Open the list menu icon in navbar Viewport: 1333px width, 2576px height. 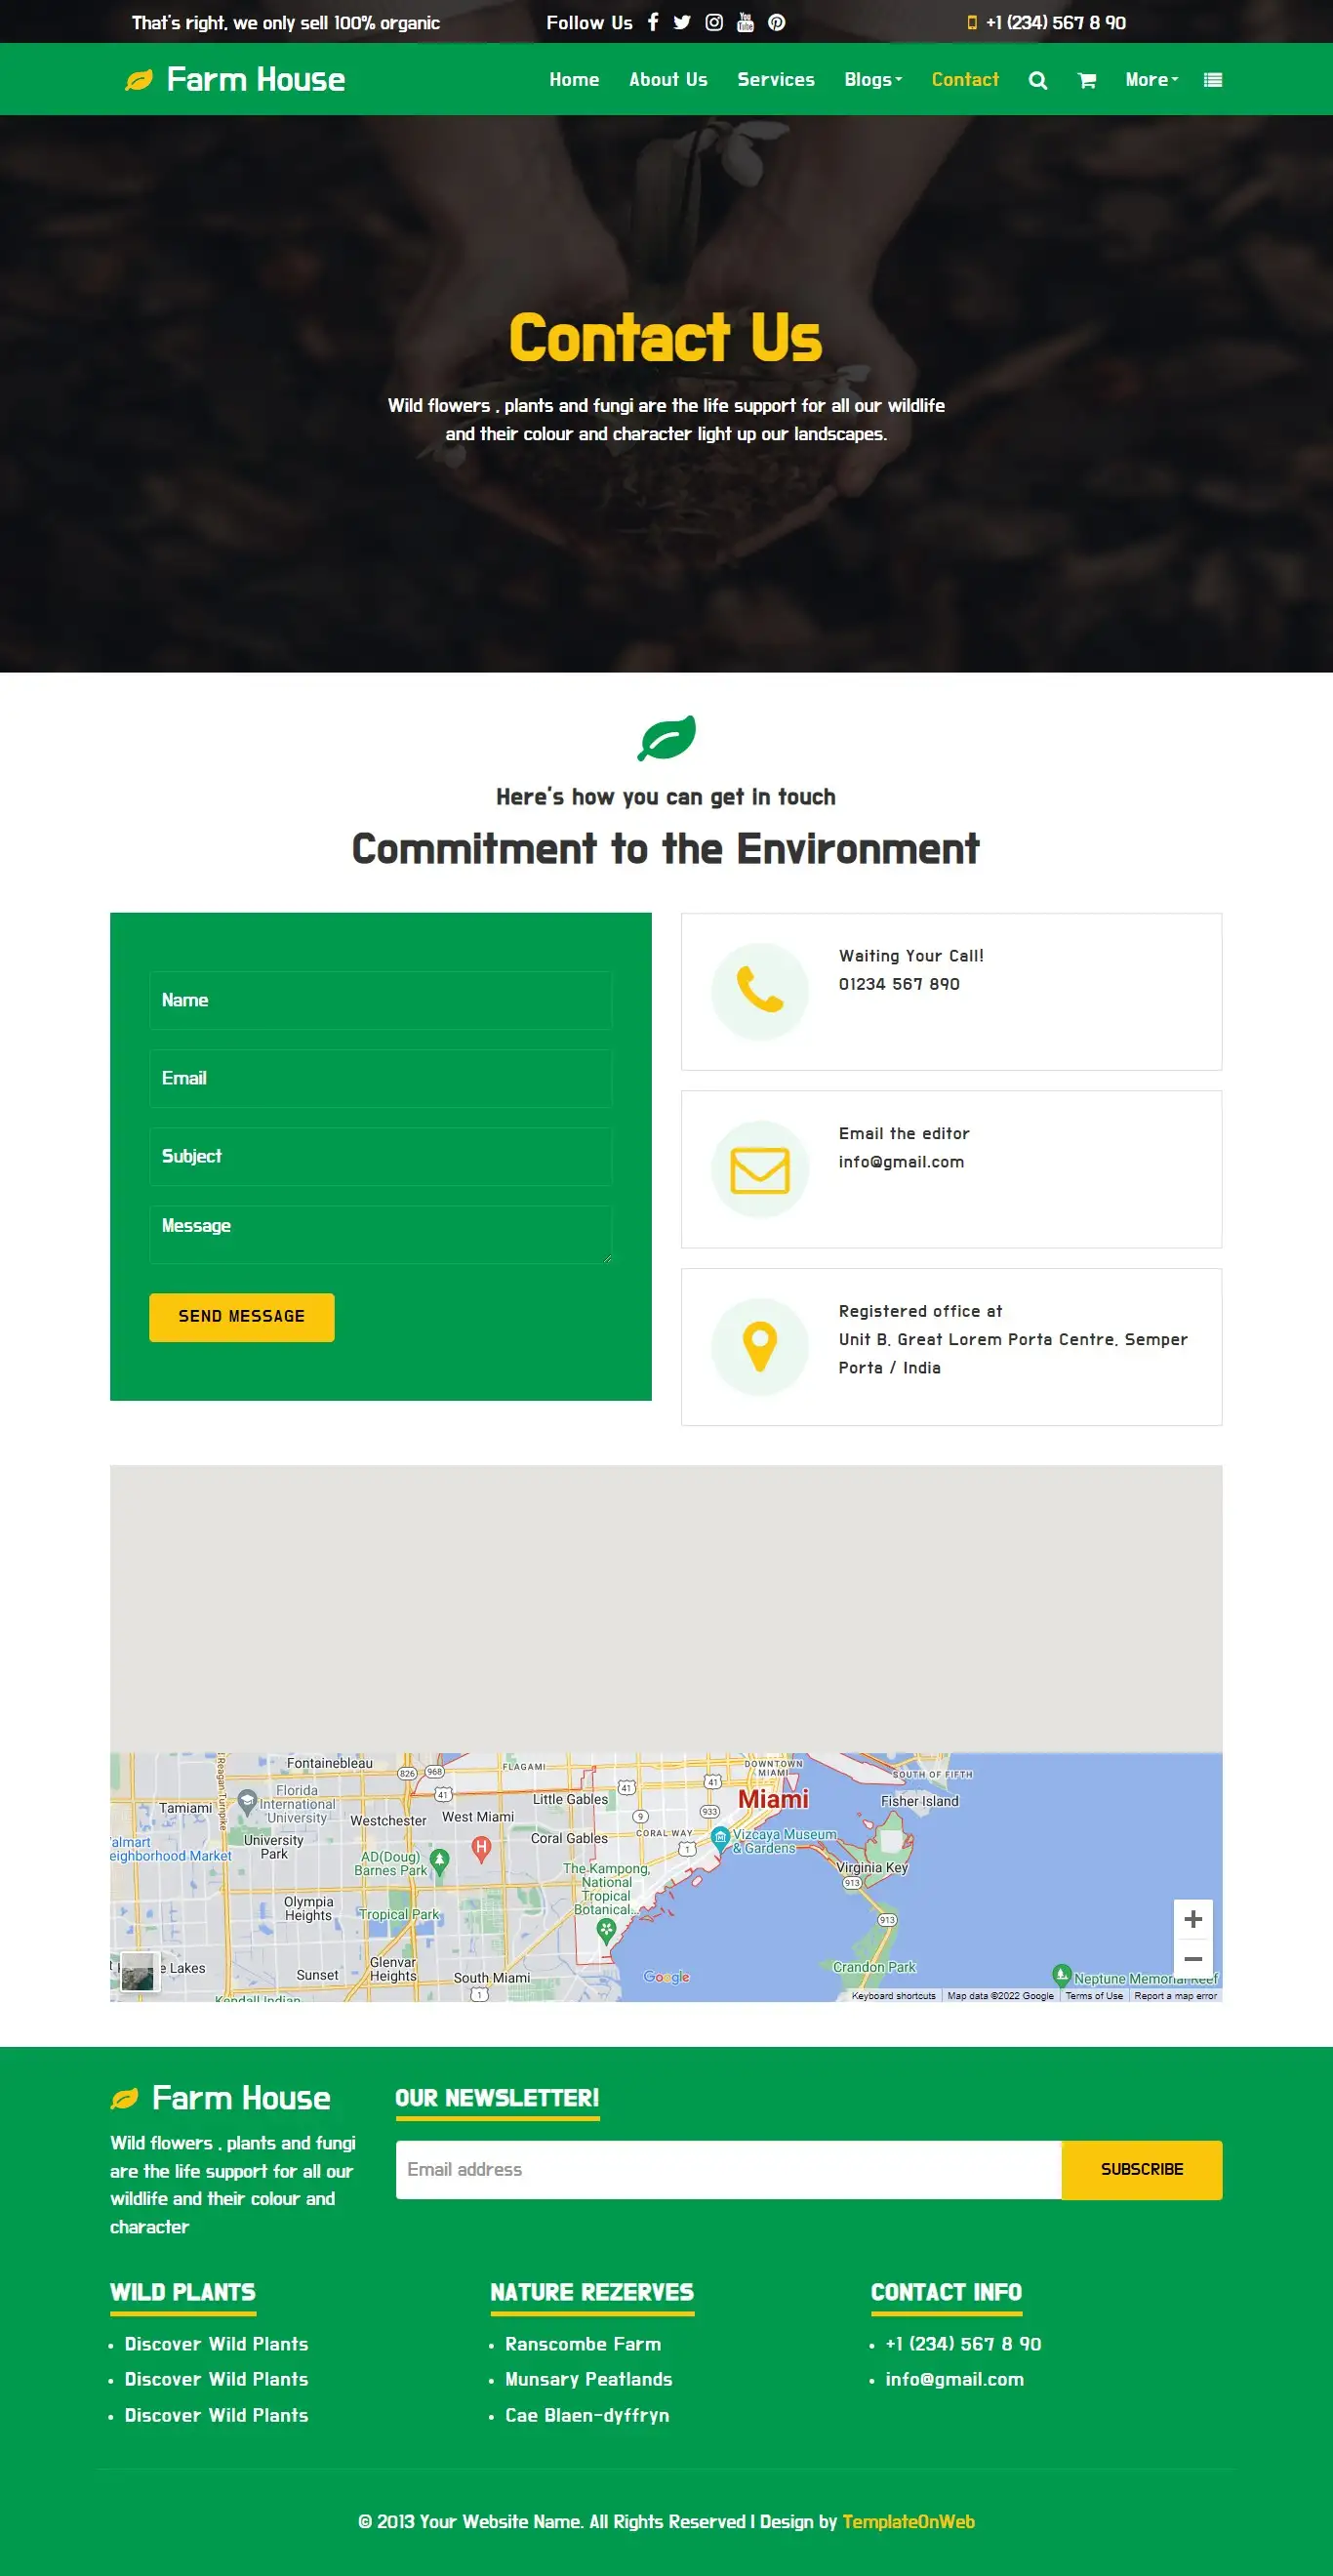[1213, 80]
